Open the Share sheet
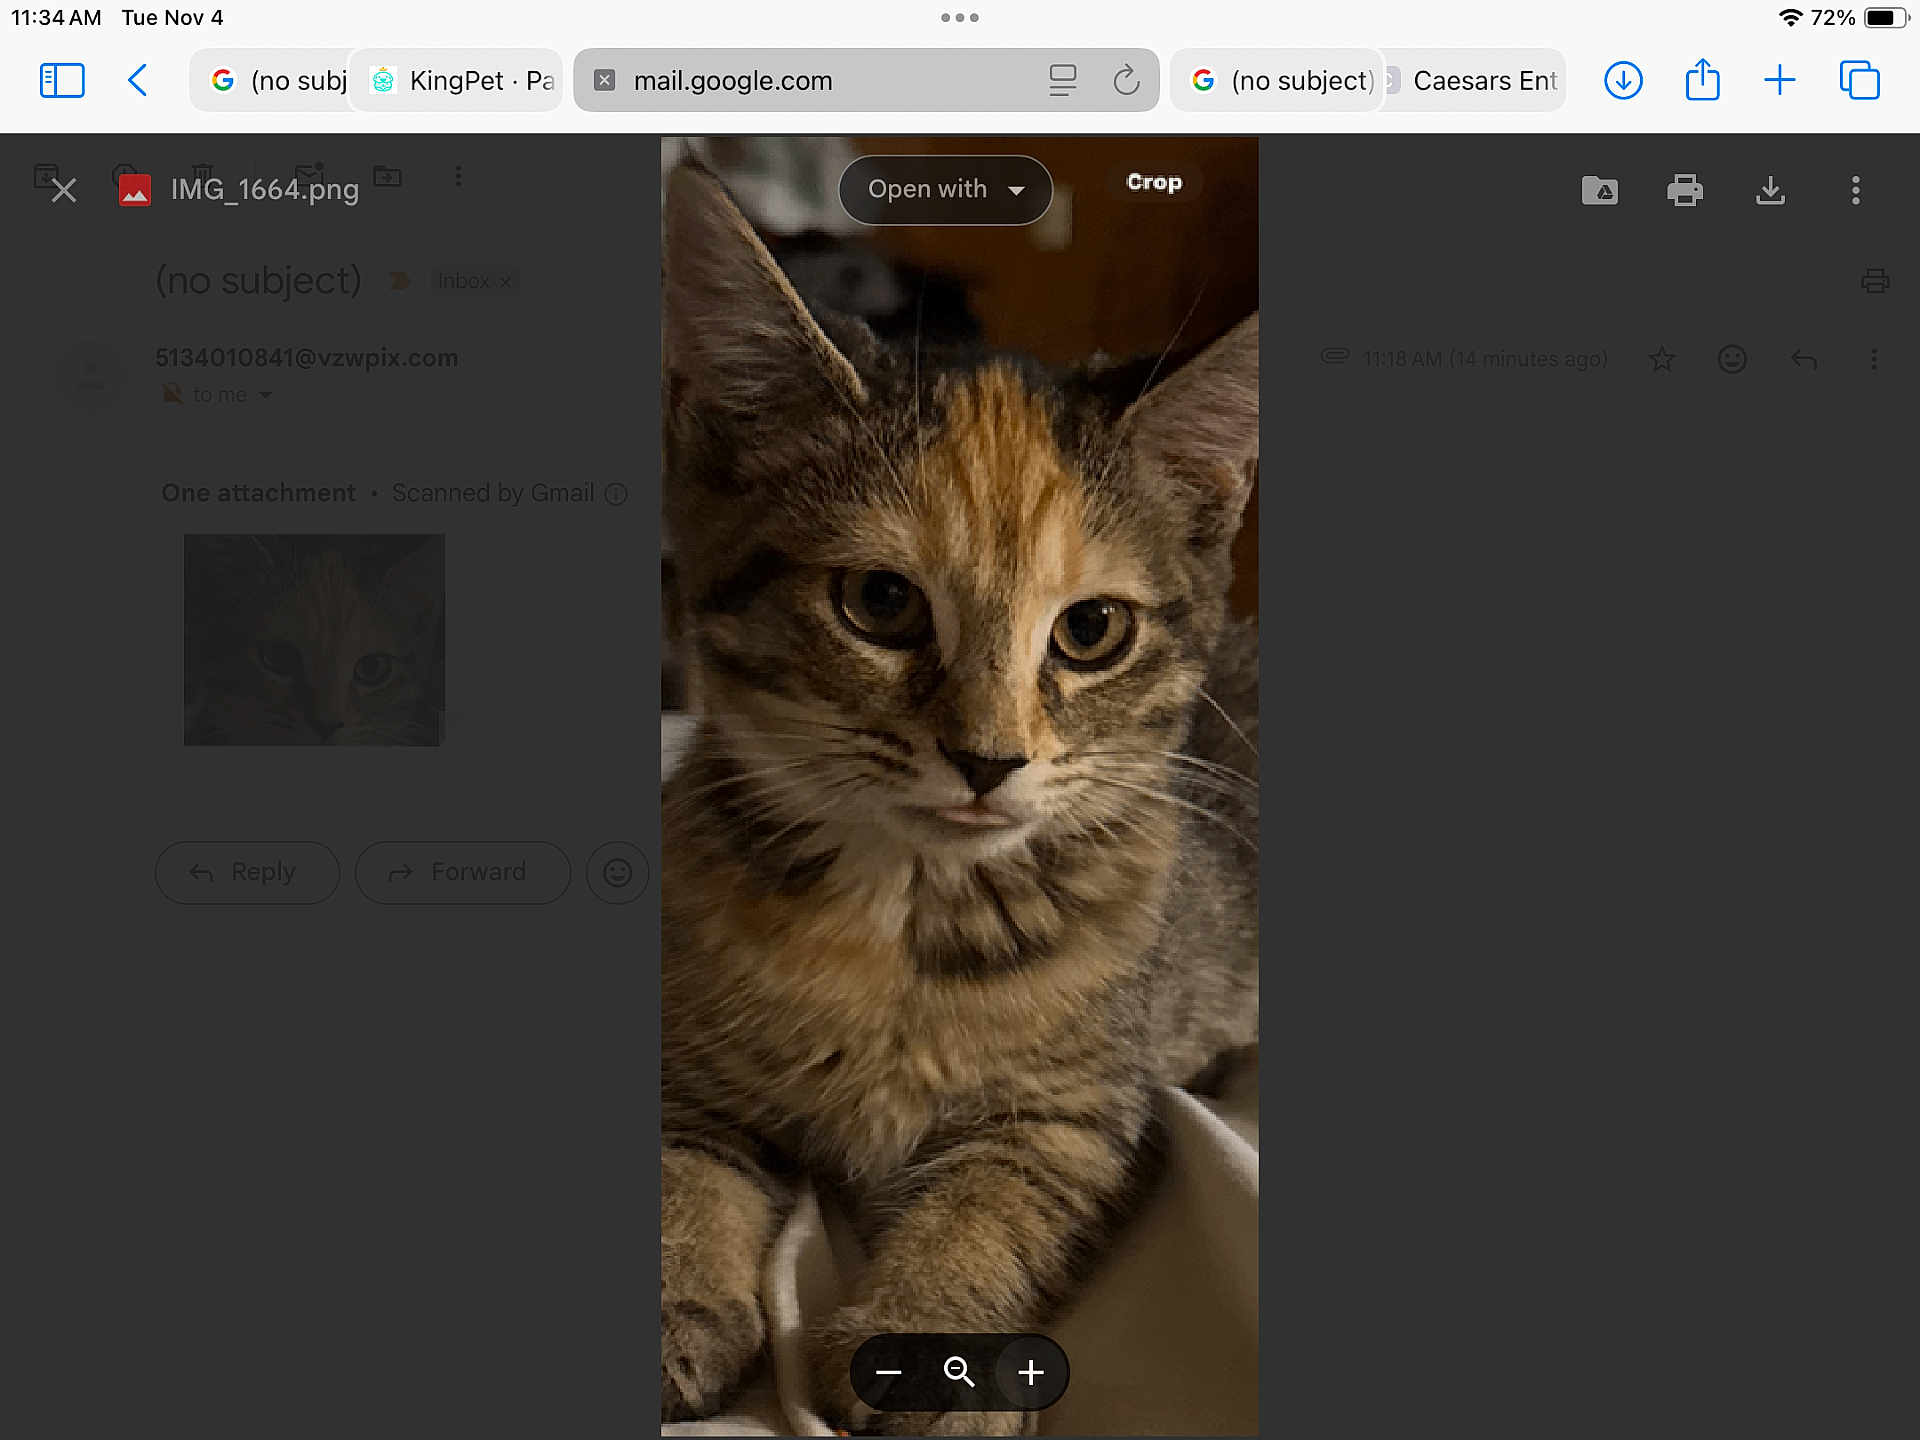The width and height of the screenshot is (1920, 1440). pyautogui.click(x=1702, y=80)
